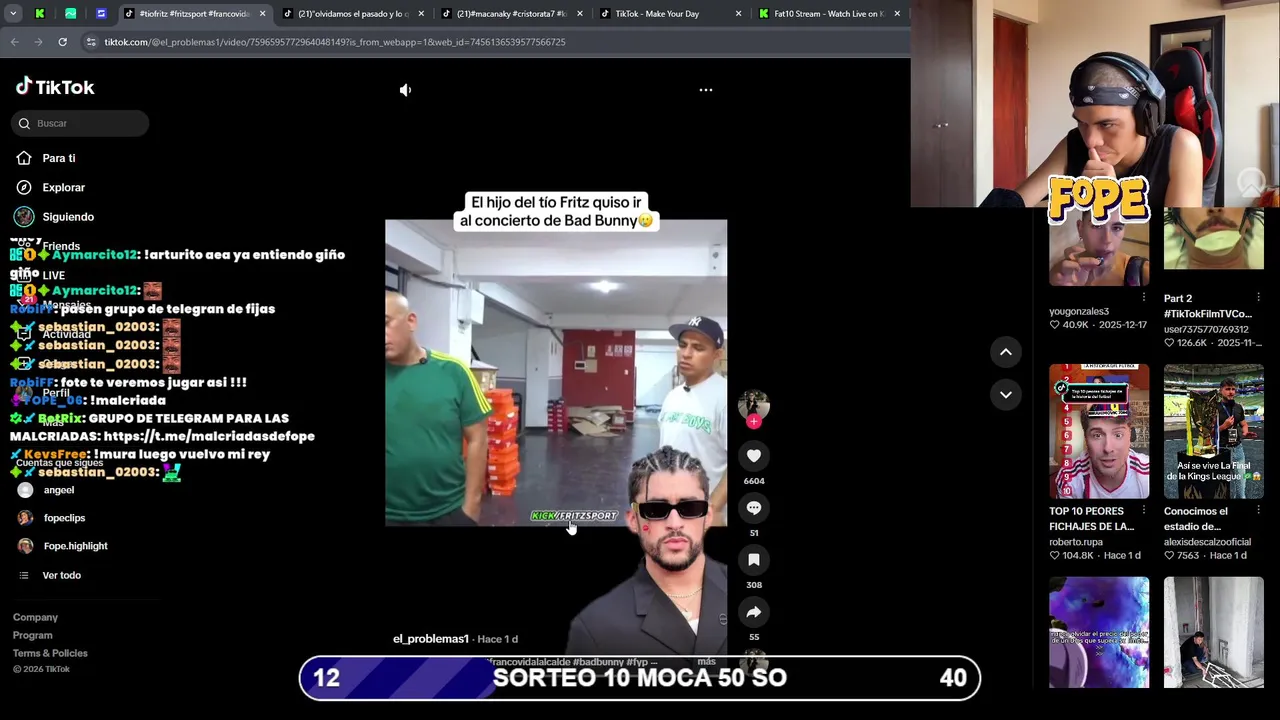1280x720 pixels.
Task: Switch to the #macanaky #cristorata7 tab
Action: point(510,14)
